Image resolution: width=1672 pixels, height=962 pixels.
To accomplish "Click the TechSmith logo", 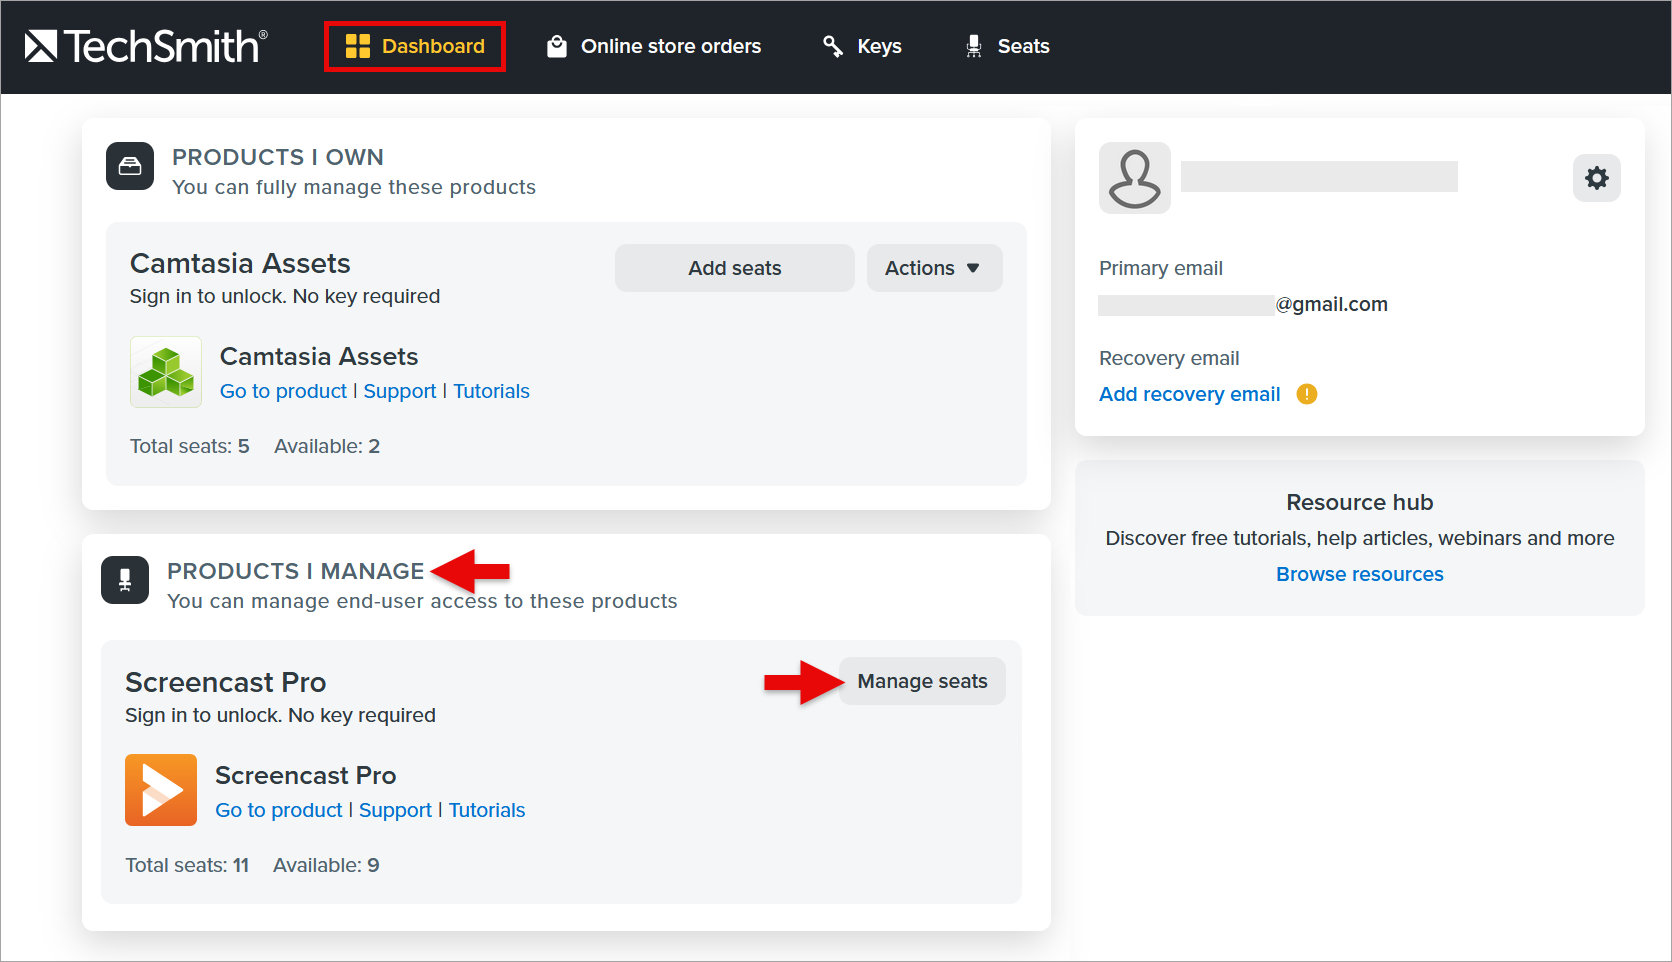I will [x=146, y=46].
